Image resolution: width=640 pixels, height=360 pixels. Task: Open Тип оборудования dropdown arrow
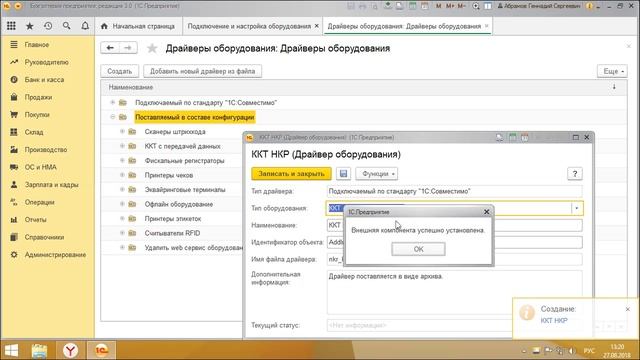tap(577, 208)
